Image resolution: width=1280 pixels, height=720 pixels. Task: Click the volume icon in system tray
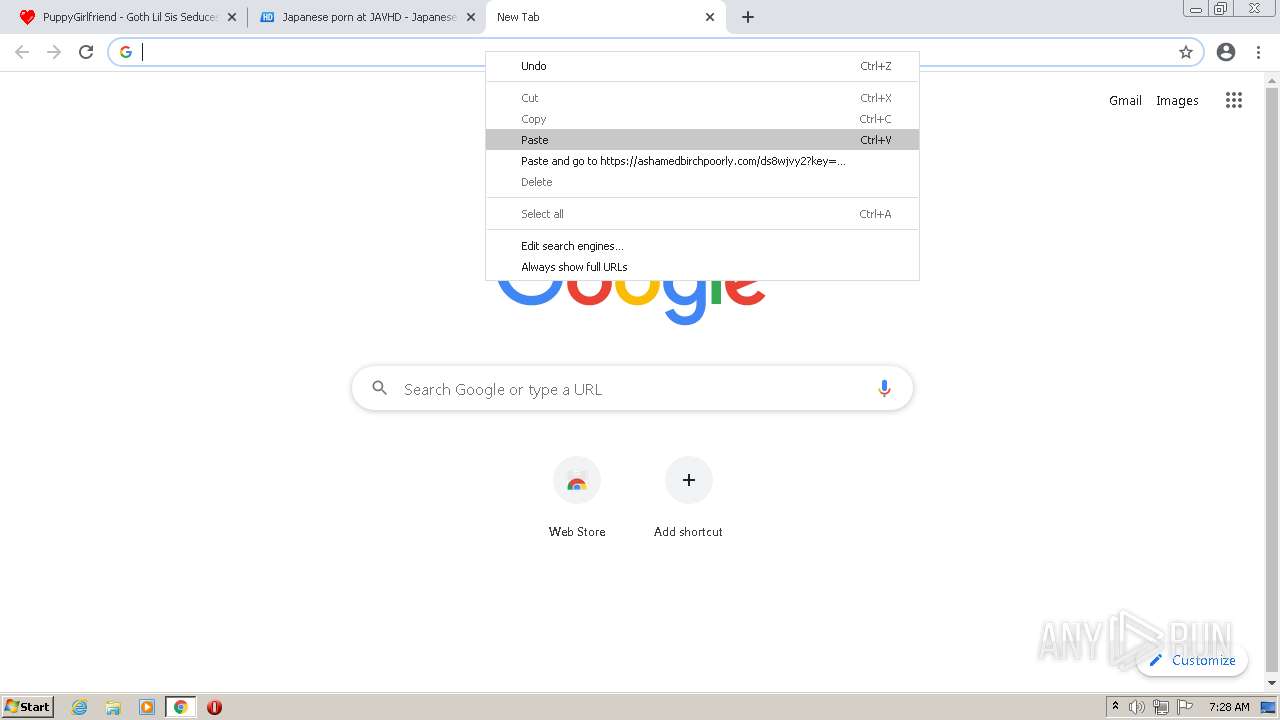click(1137, 707)
